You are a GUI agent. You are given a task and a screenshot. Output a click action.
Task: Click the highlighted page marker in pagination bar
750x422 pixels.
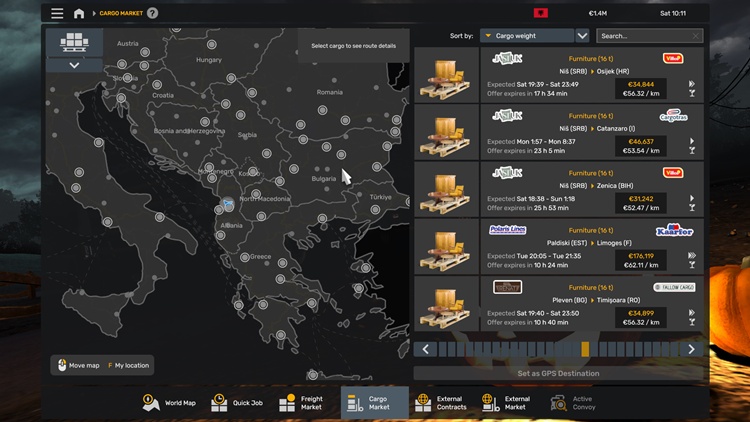coord(585,349)
